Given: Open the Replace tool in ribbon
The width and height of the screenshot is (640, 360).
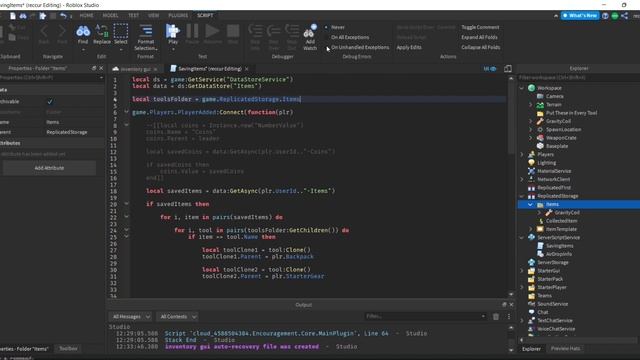Looking at the screenshot, I should pyautogui.click(x=102, y=34).
